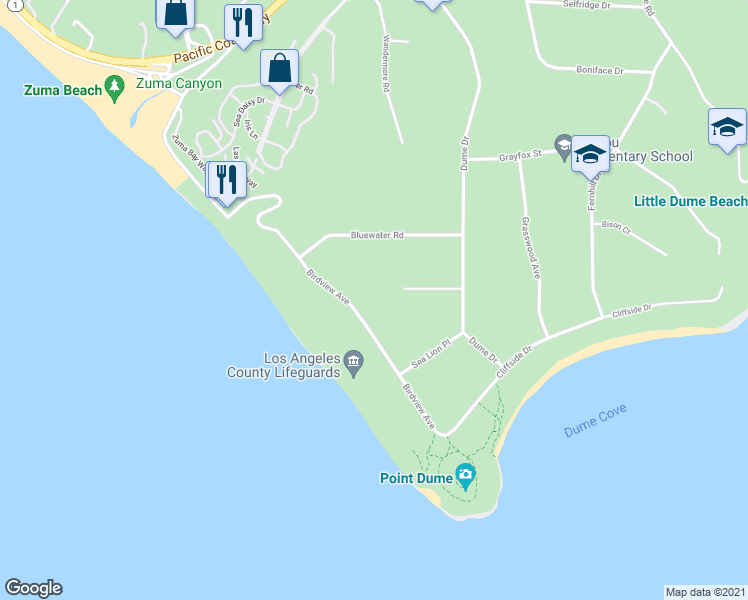Select the restaurant pin on Pacific Coast Highway
This screenshot has height=600, width=748.
pos(243,26)
